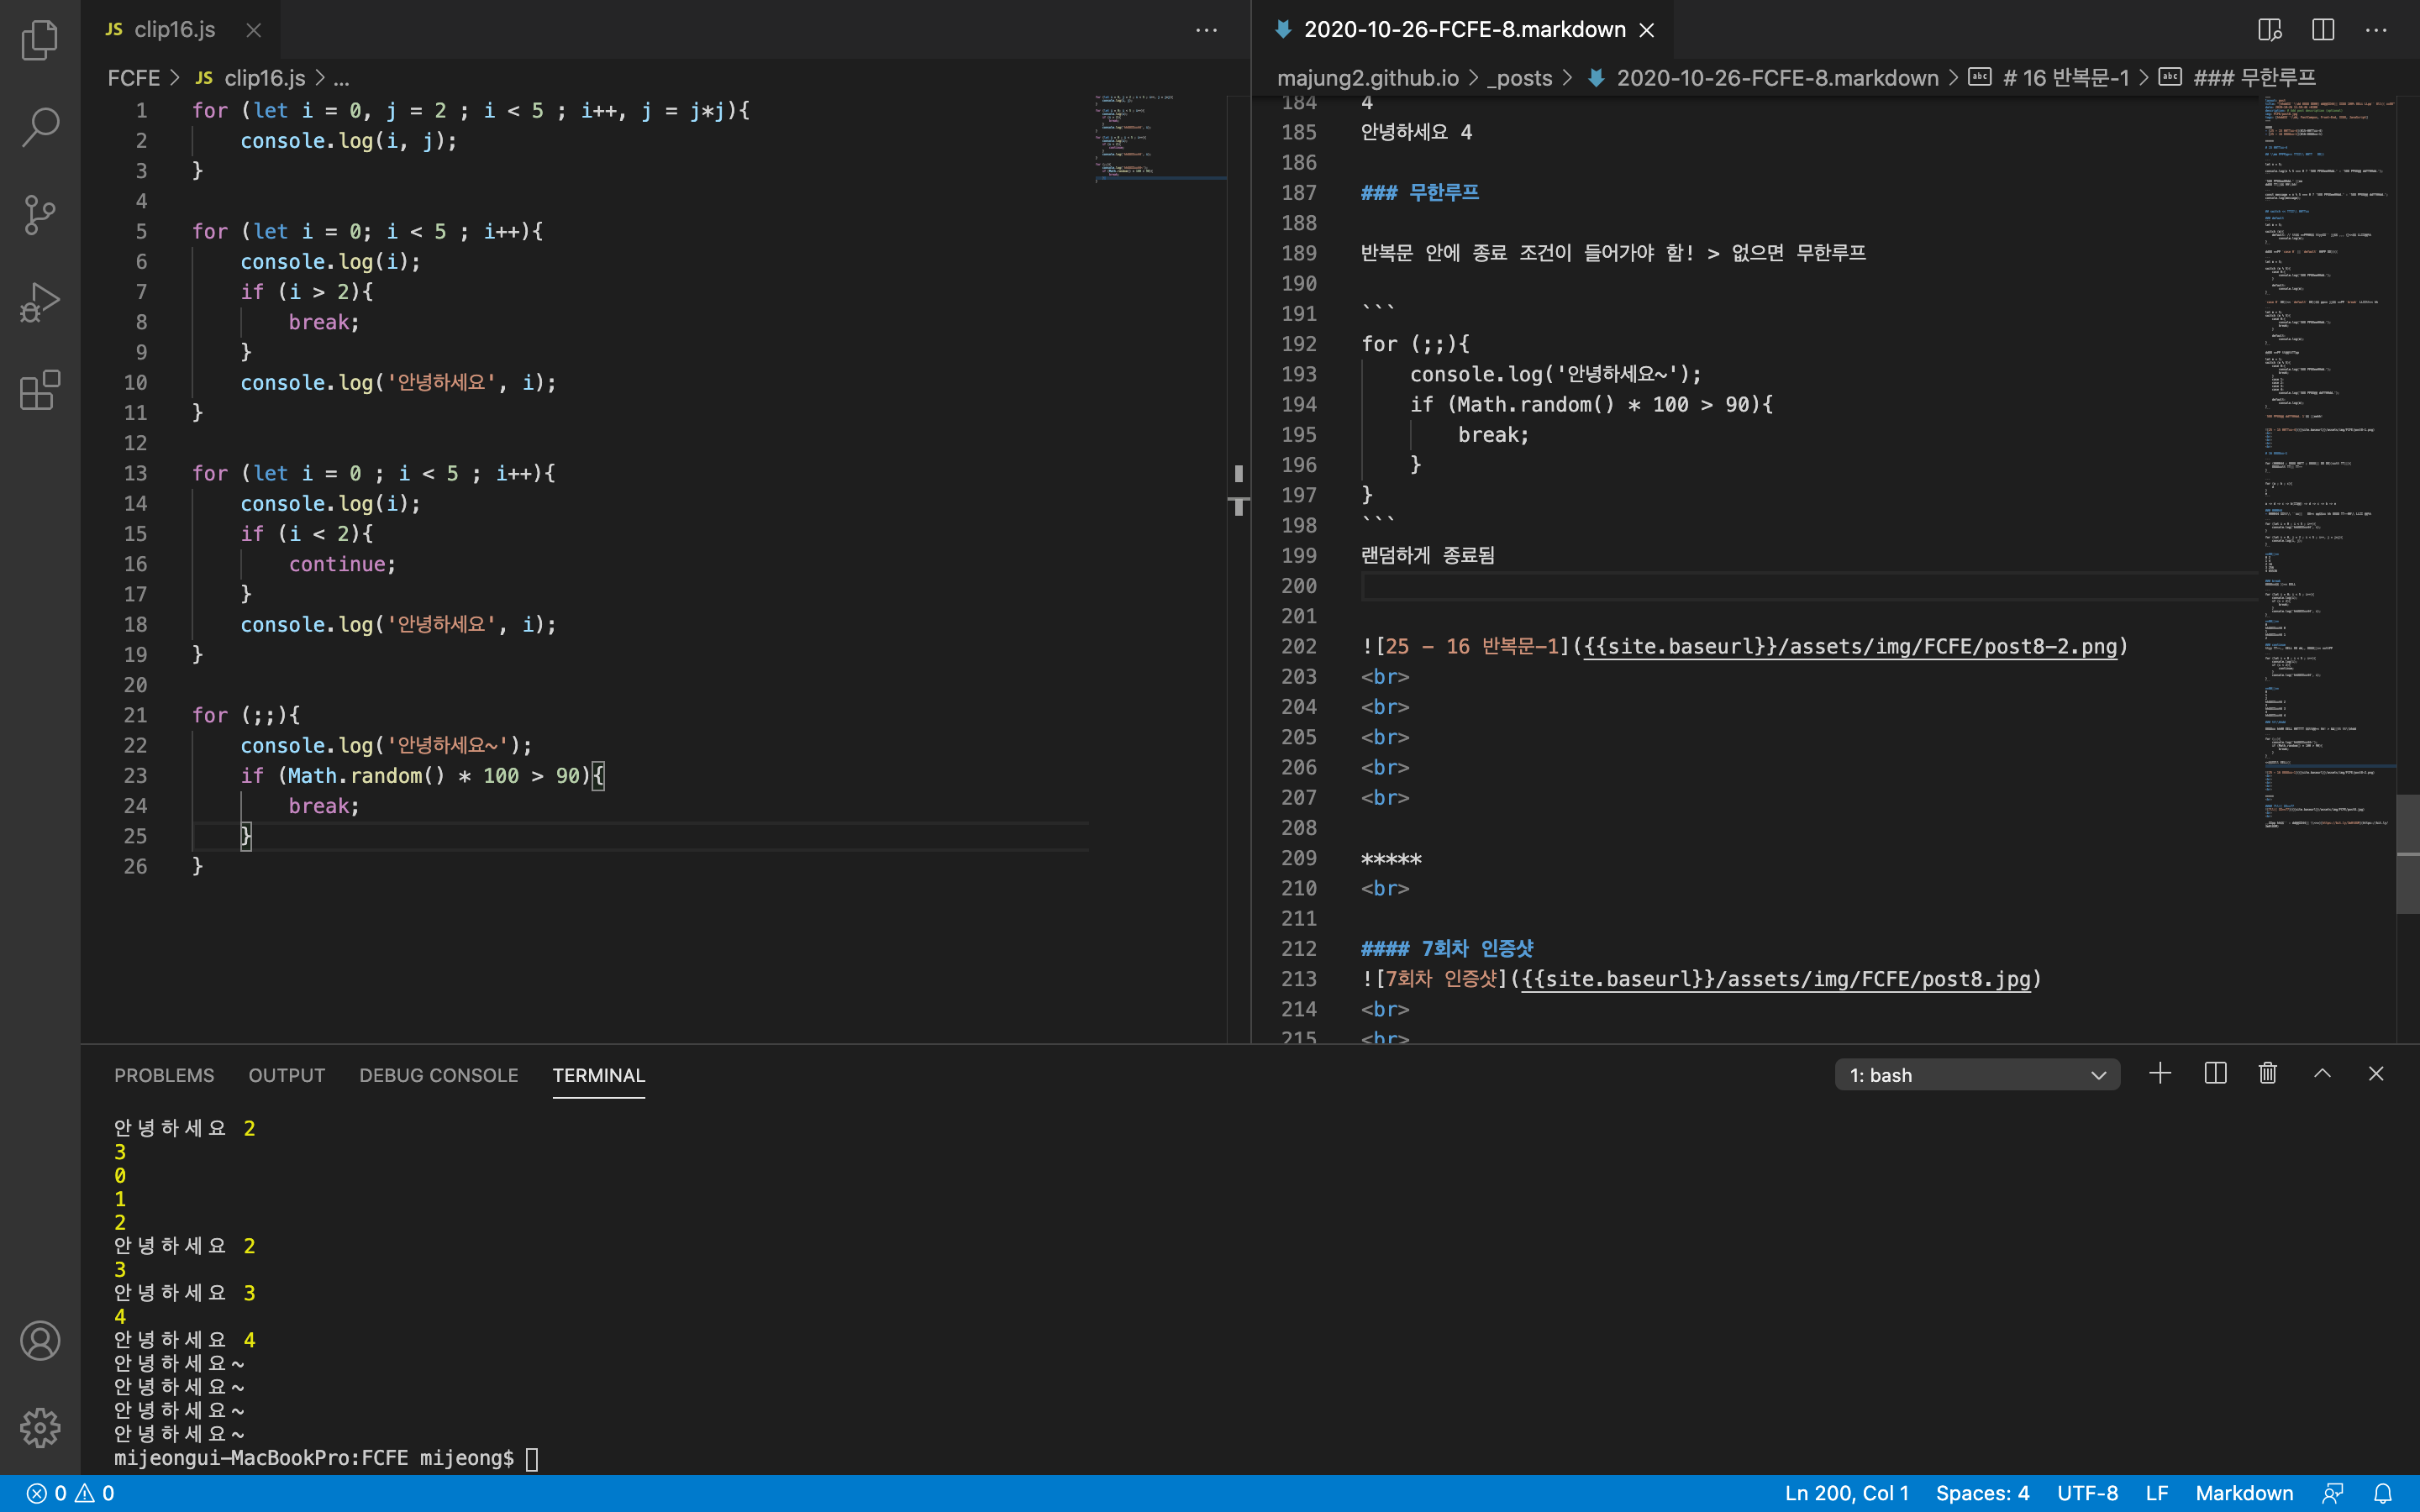Open more actions for right editor group

[2376, 30]
